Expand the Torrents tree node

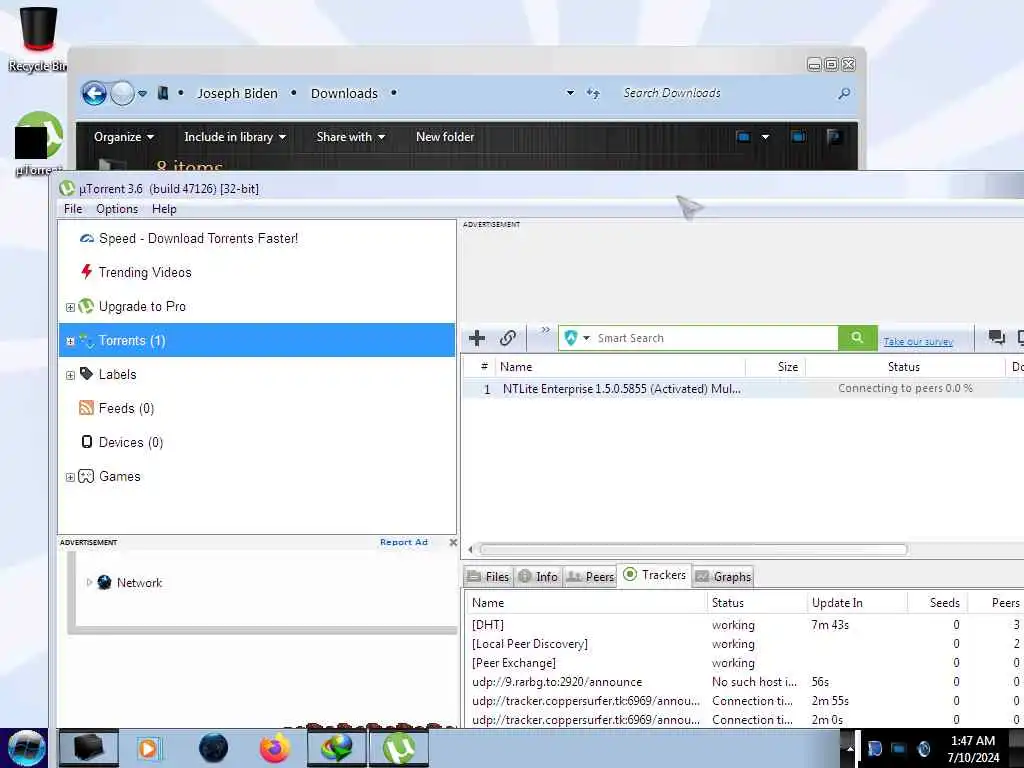tap(70, 341)
